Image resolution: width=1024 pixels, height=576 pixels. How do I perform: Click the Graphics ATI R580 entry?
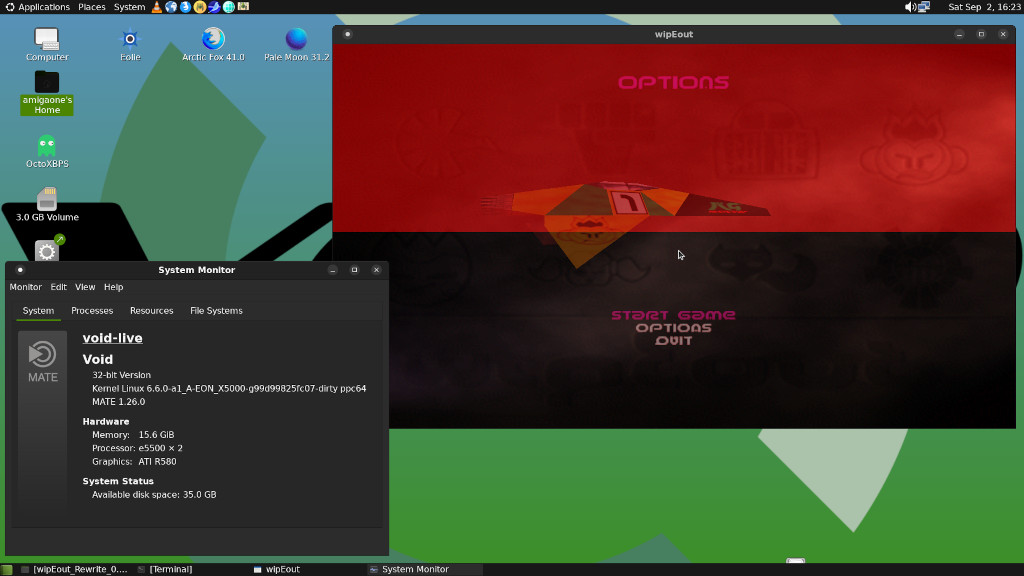tap(134, 462)
